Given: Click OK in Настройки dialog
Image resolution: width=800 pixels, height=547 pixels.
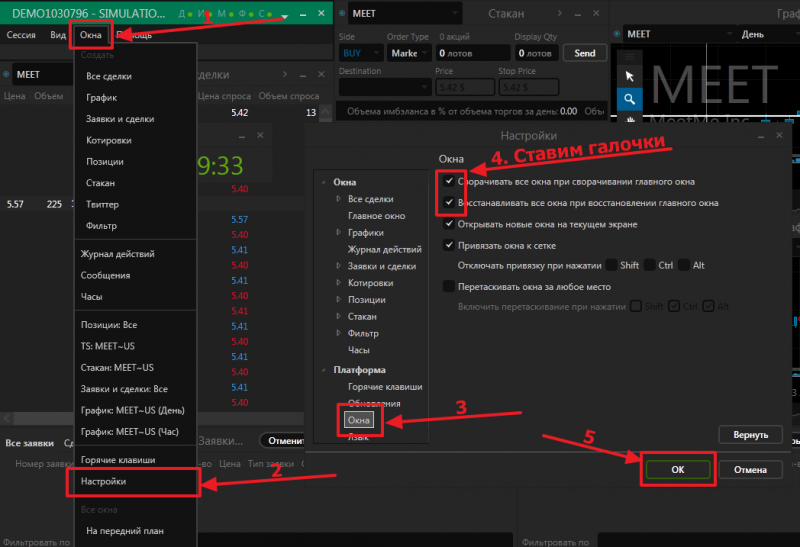Looking at the screenshot, I should click(678, 469).
